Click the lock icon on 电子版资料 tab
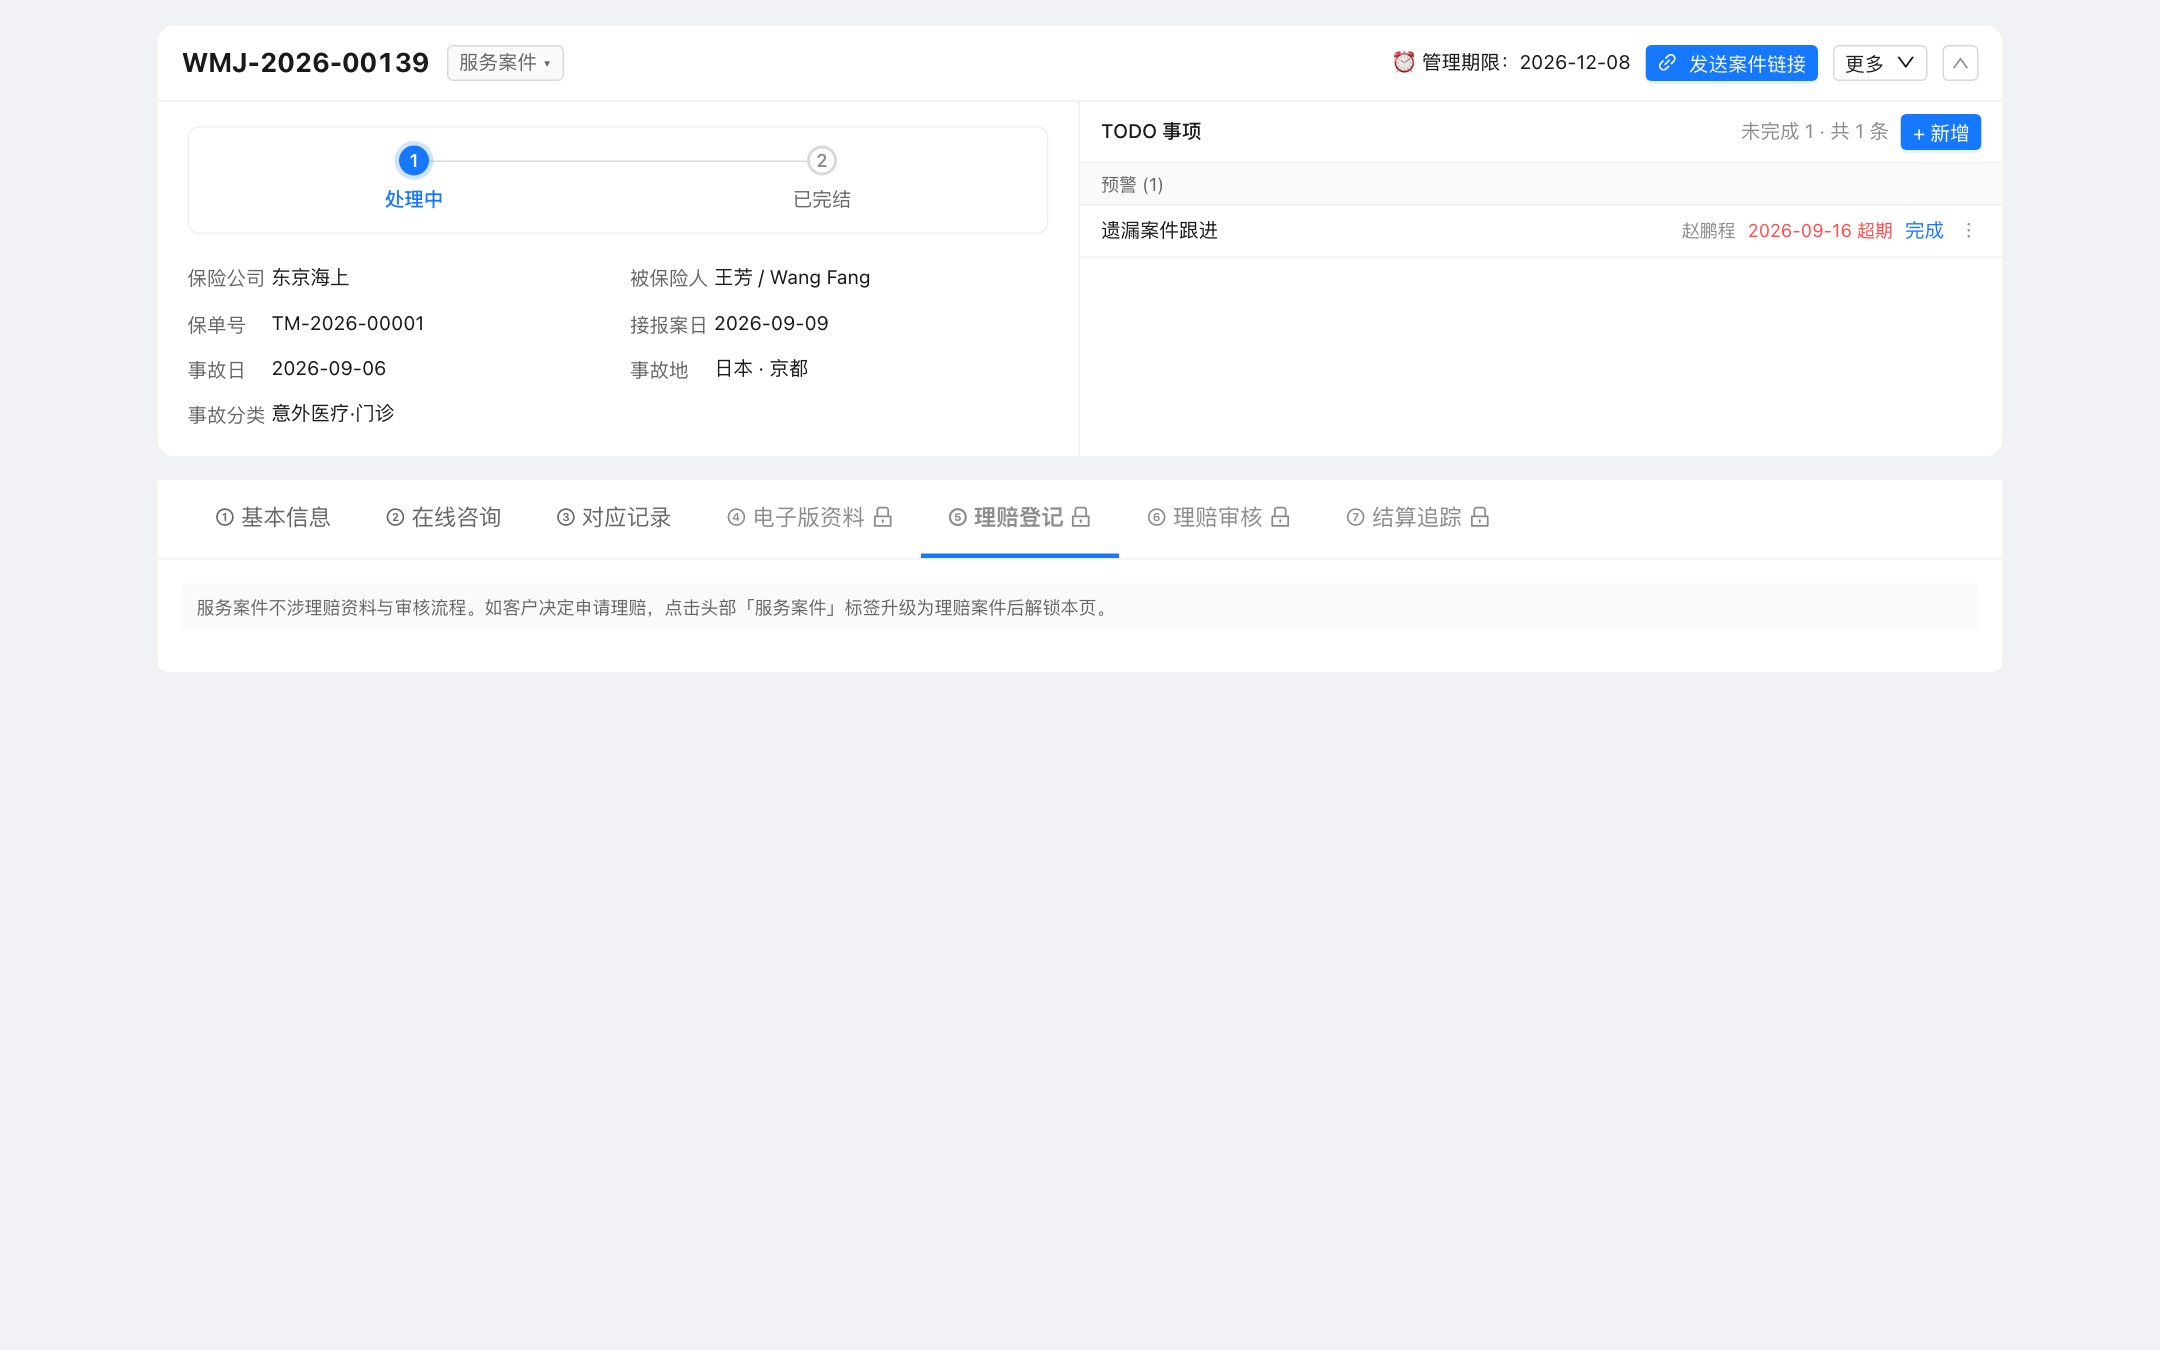 pos(883,517)
